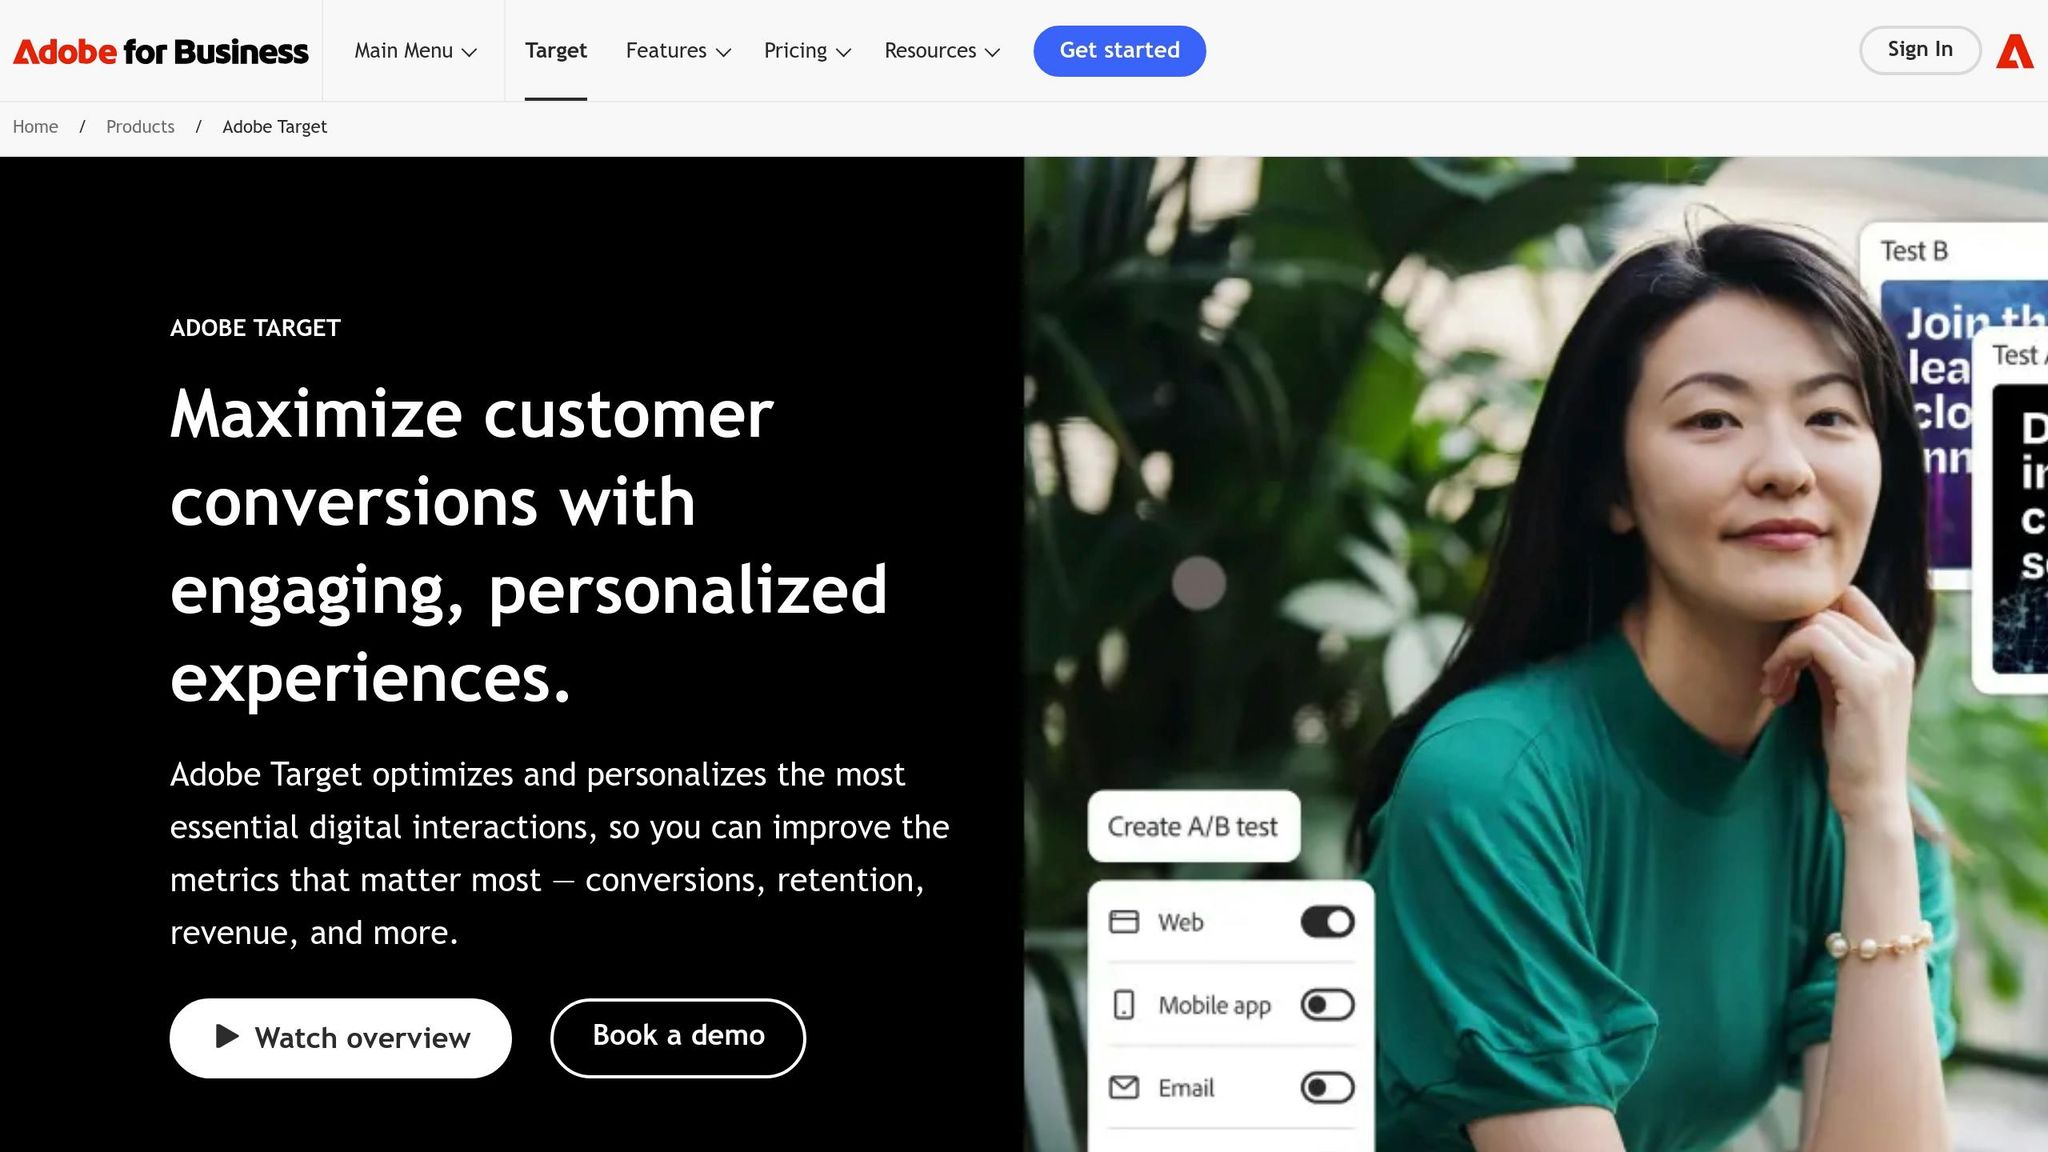
Task: Click the blue Get started button
Action: 1119,51
